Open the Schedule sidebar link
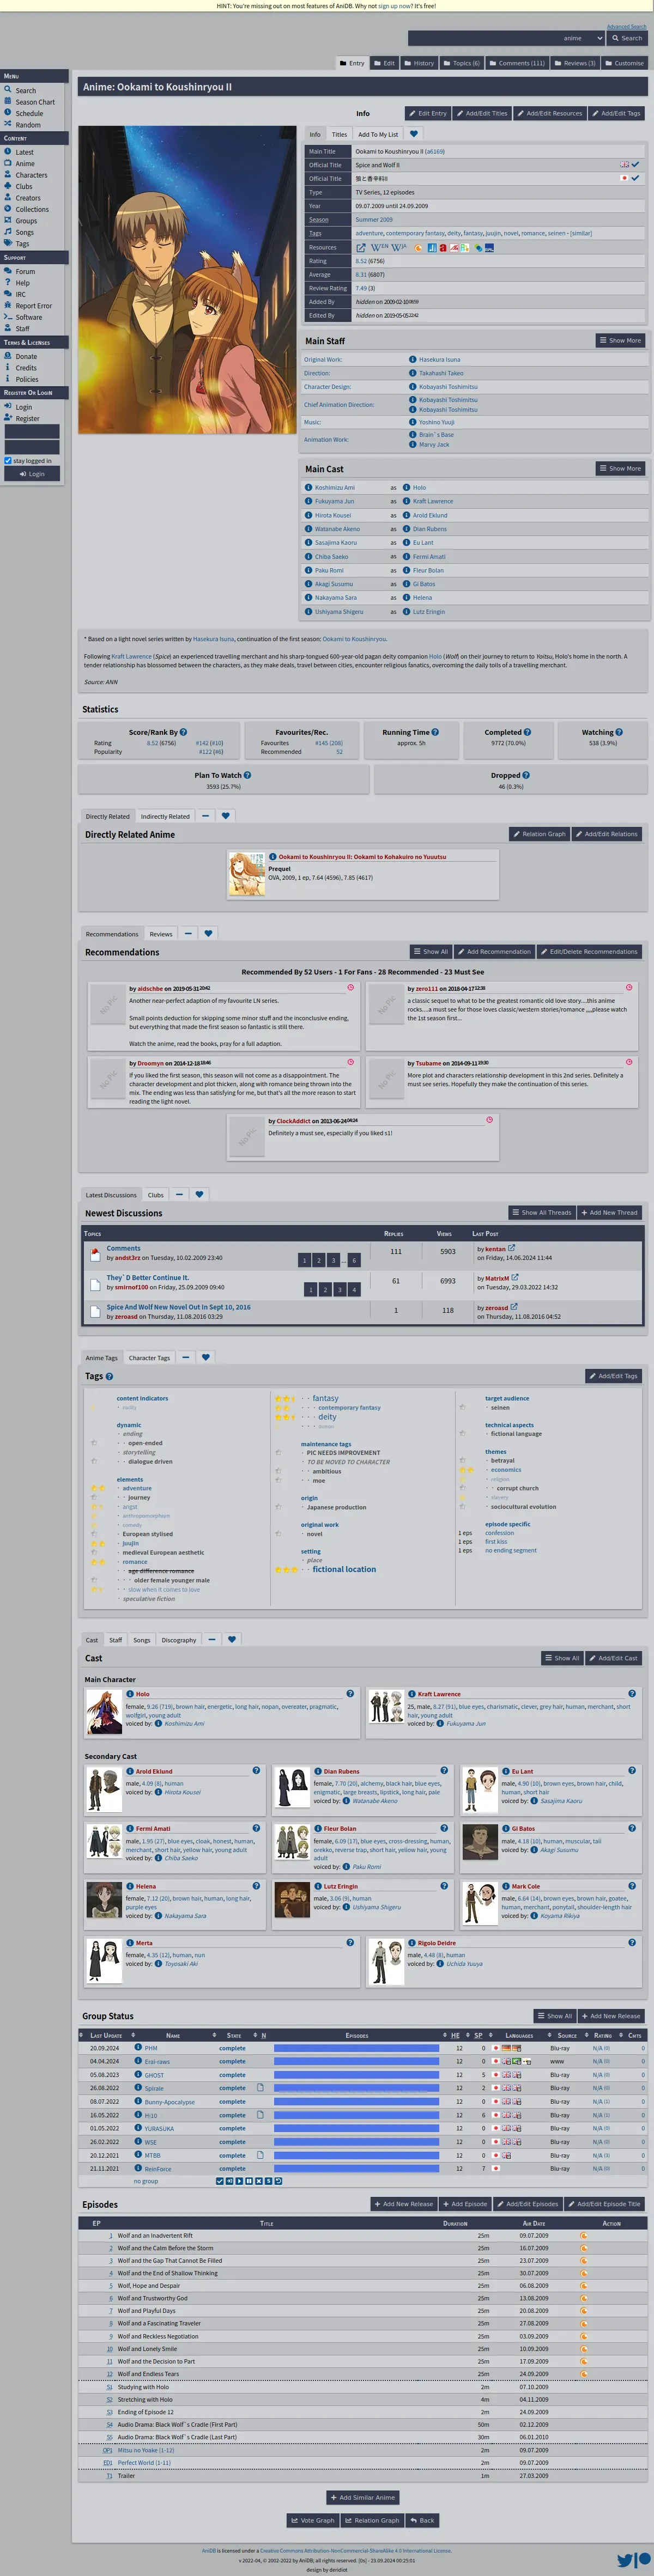The width and height of the screenshot is (654, 2576). 29,113
